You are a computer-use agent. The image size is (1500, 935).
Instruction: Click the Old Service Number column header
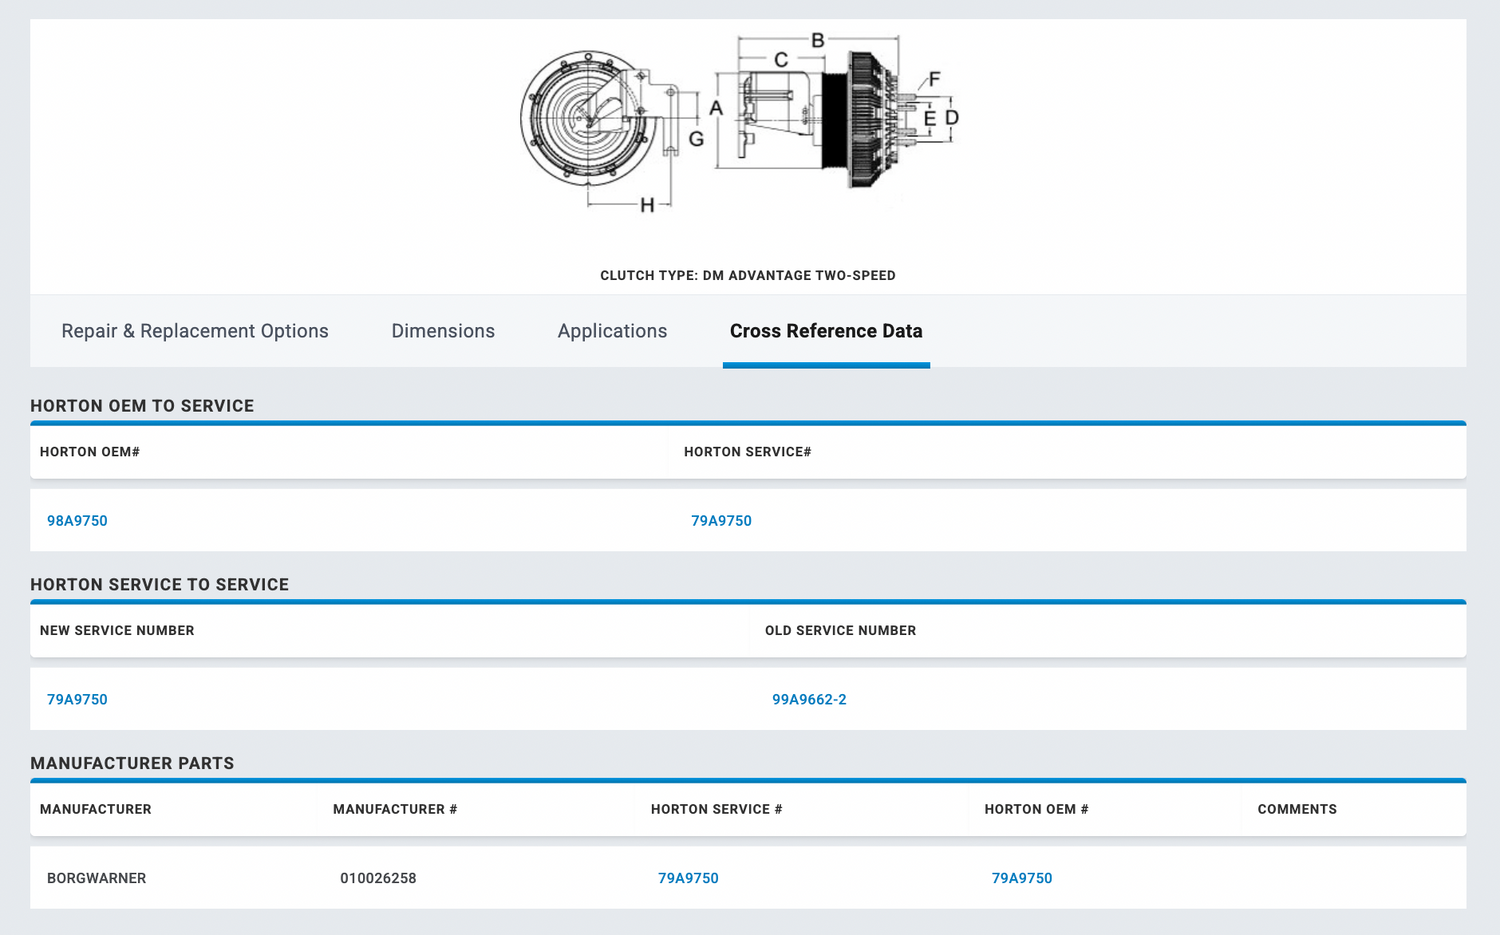click(x=840, y=631)
